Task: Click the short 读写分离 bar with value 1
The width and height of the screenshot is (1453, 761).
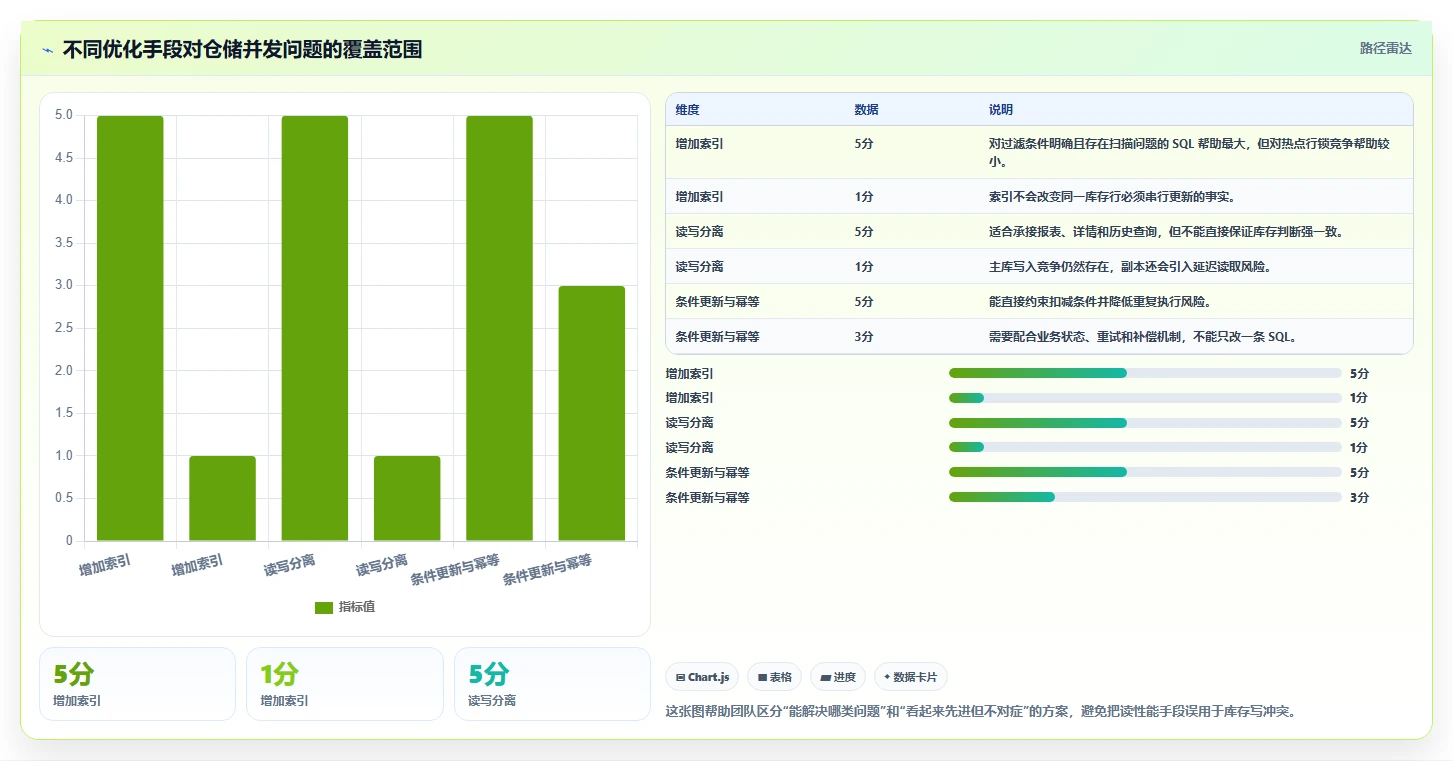Action: tap(407, 498)
